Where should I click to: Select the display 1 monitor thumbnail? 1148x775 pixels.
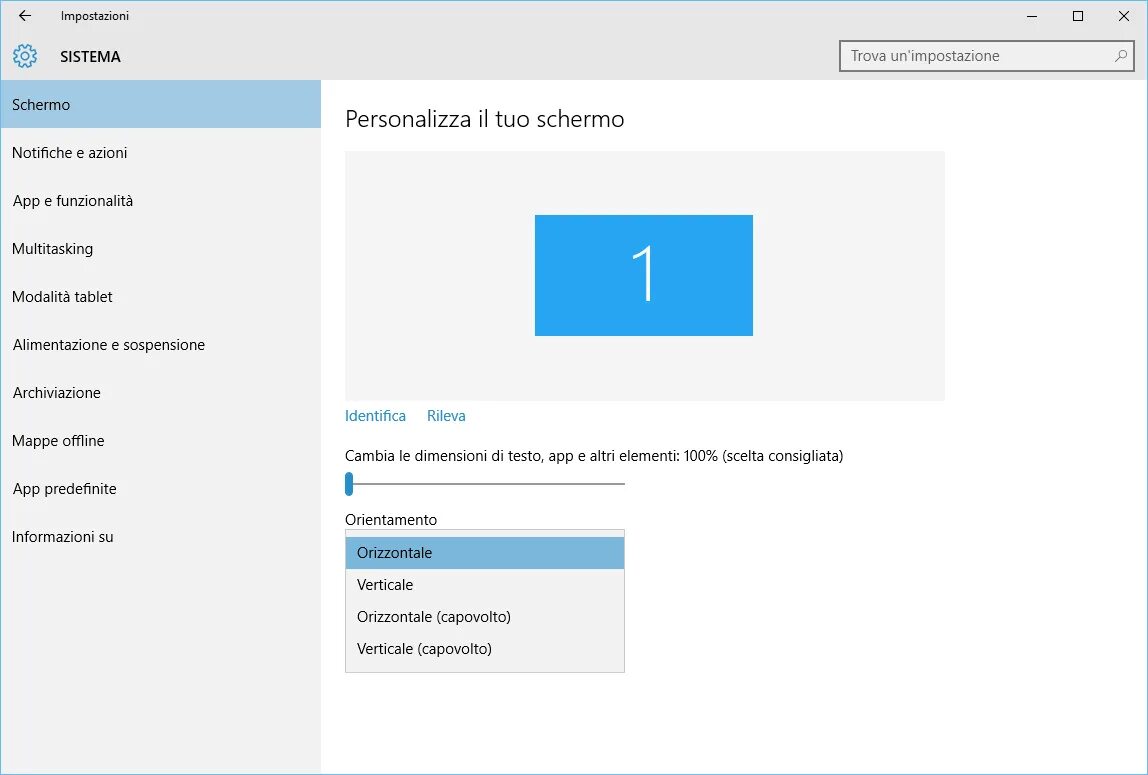point(644,275)
